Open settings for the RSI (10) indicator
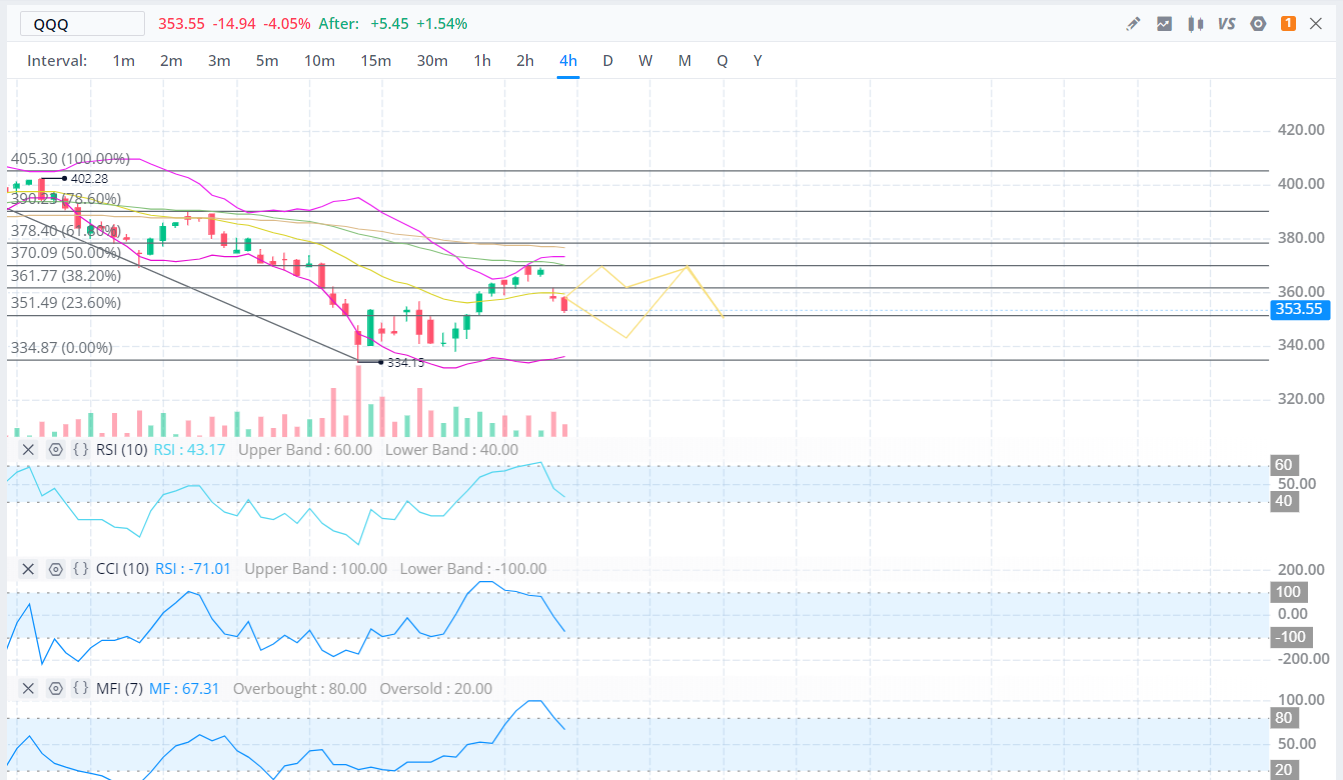This screenshot has width=1343, height=780. (55, 450)
